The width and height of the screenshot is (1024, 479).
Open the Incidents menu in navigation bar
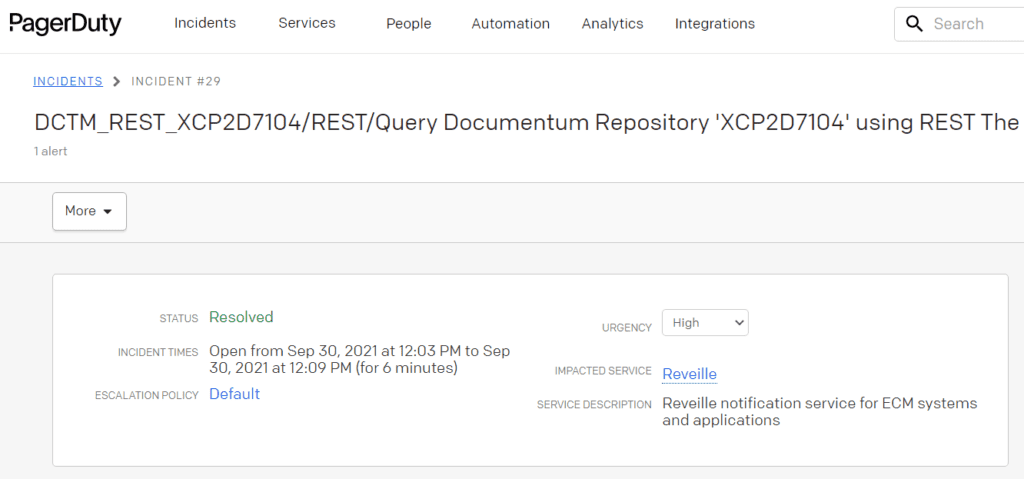tap(205, 23)
